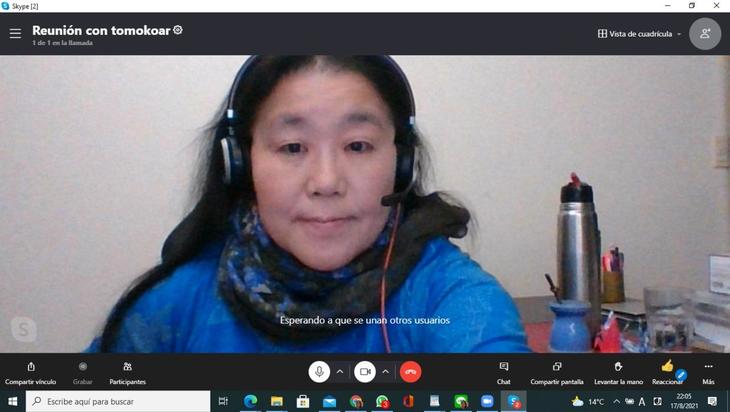Expand microphone options chevron

[x=340, y=372]
